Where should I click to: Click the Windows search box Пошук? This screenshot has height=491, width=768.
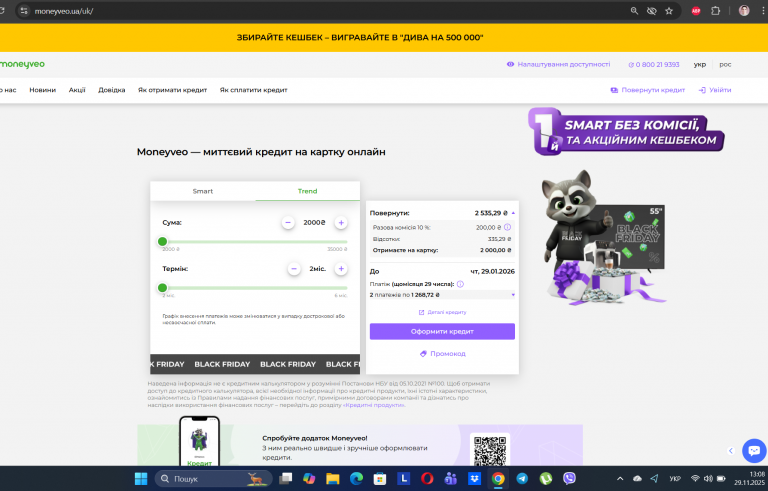(214, 479)
